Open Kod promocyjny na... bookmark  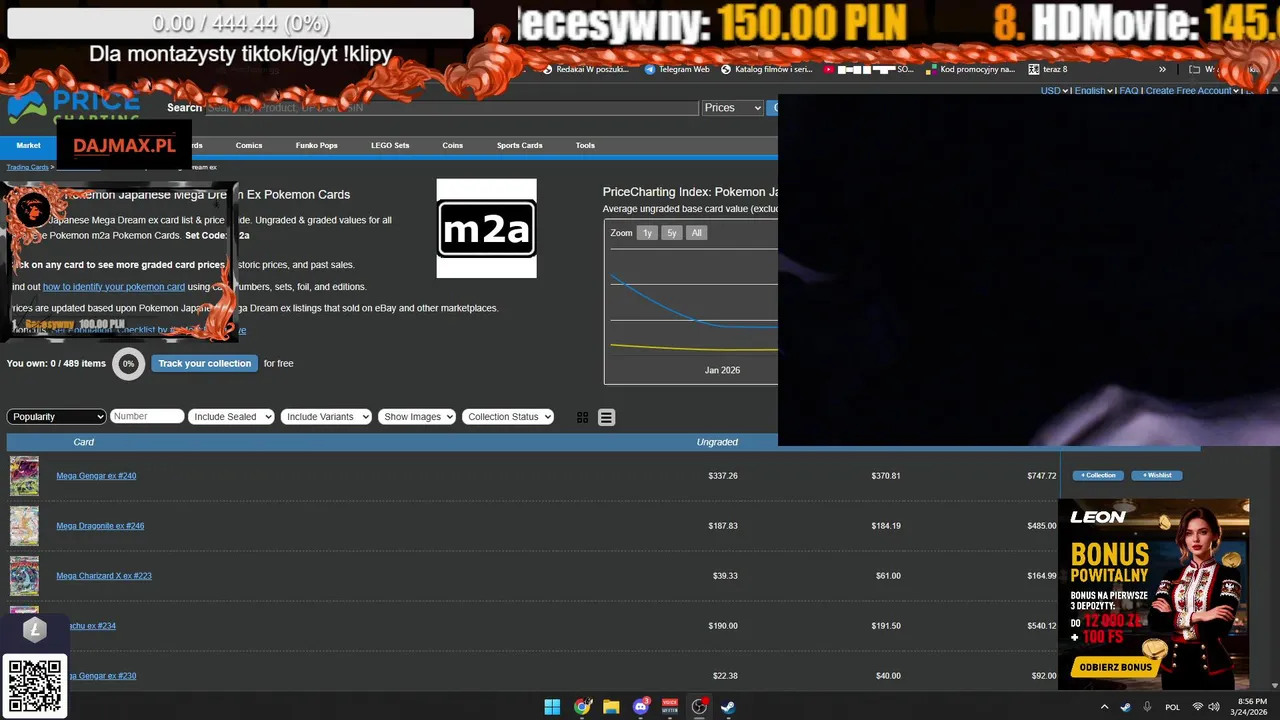pos(970,69)
